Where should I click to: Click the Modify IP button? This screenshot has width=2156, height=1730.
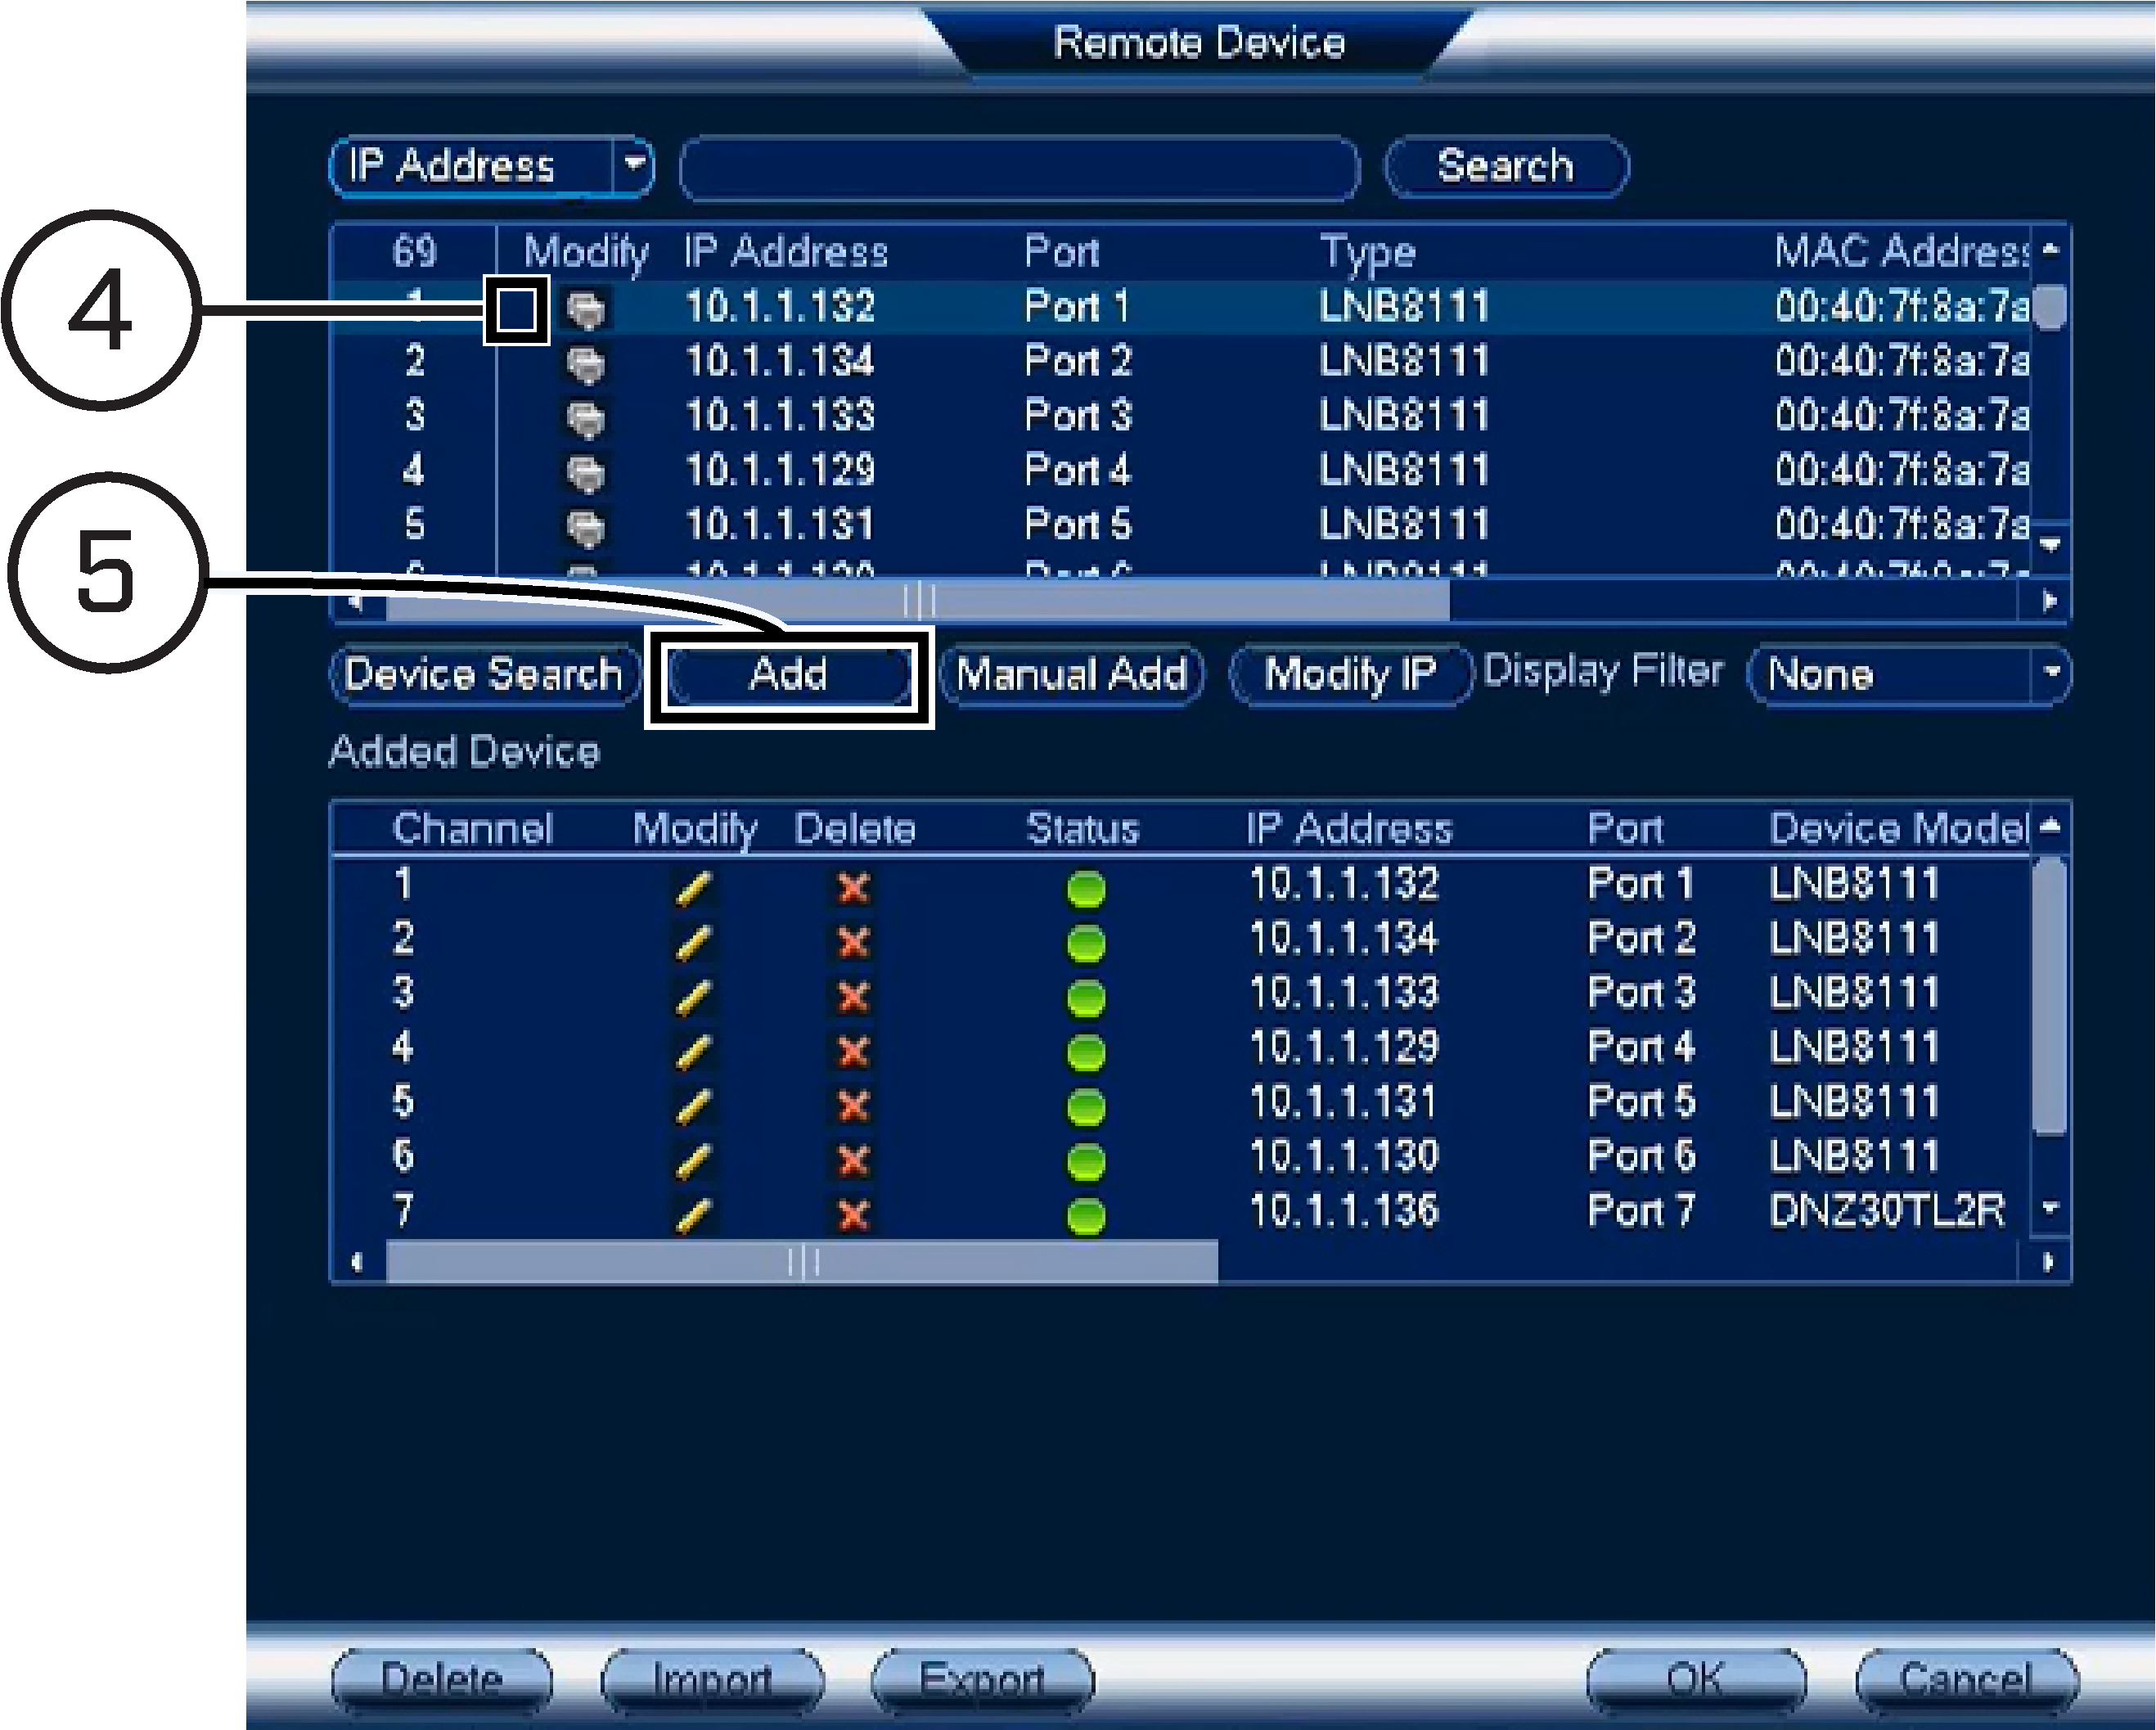click(1351, 675)
